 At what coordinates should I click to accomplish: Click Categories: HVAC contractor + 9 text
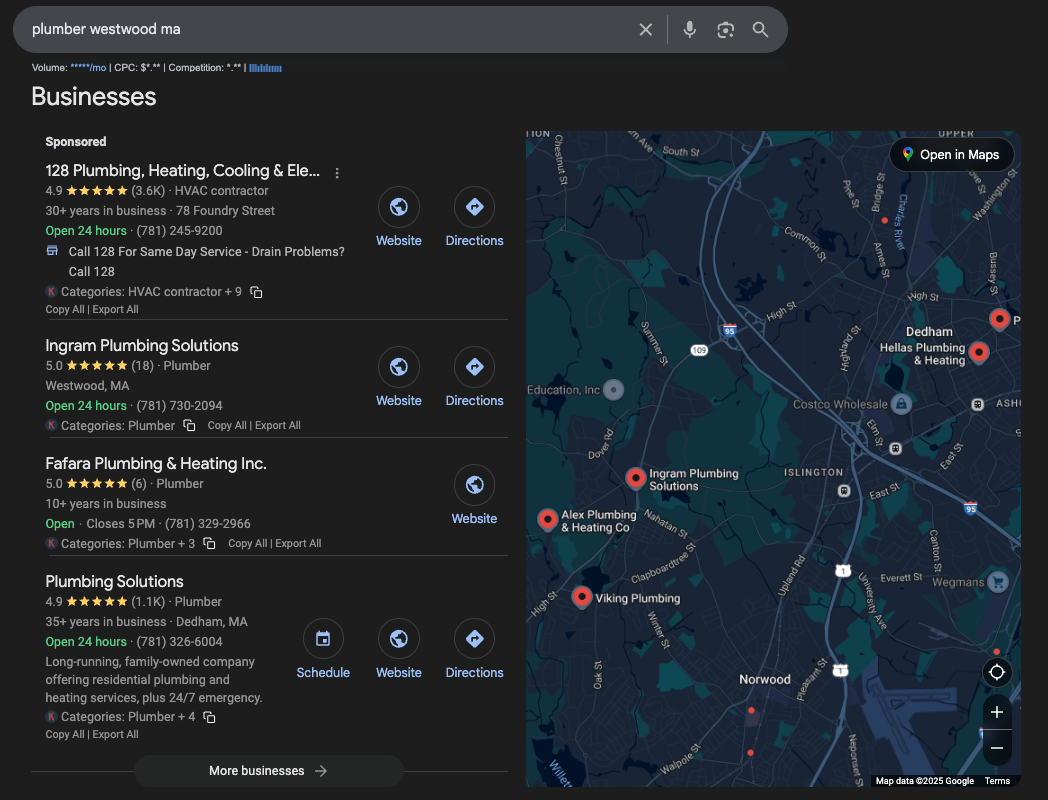click(x=151, y=292)
